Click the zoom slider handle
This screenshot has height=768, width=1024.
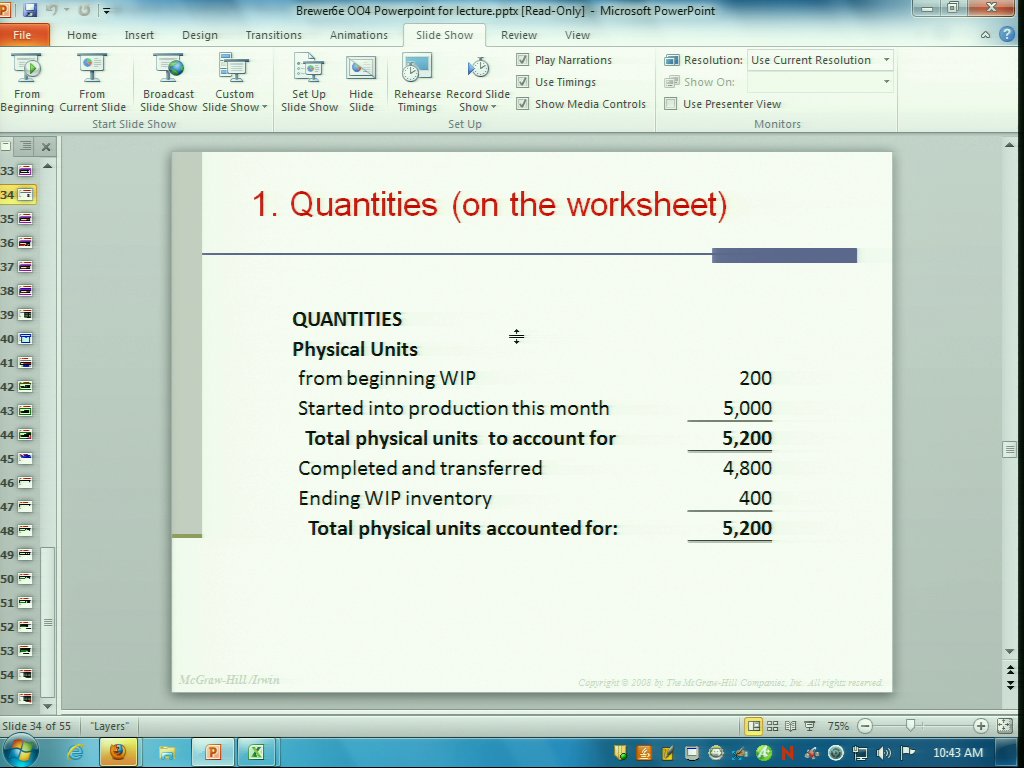pyautogui.click(x=909, y=726)
